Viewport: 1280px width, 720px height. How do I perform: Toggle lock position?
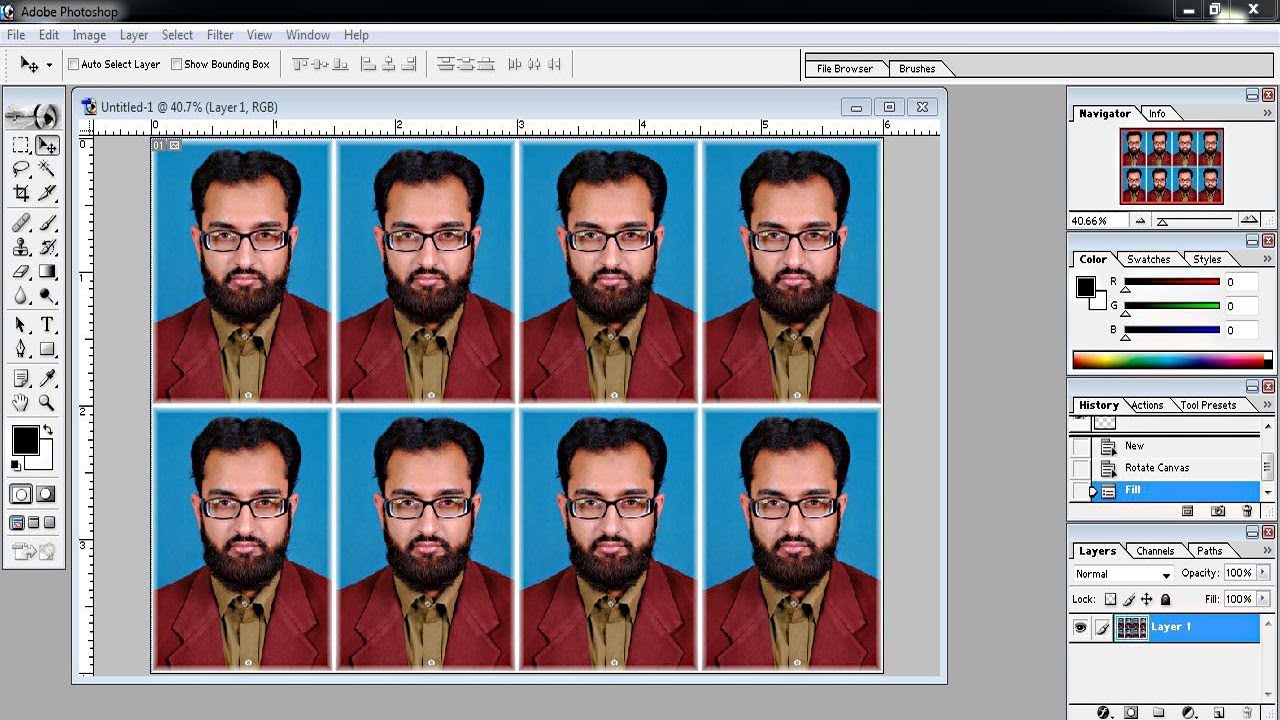tap(1147, 599)
